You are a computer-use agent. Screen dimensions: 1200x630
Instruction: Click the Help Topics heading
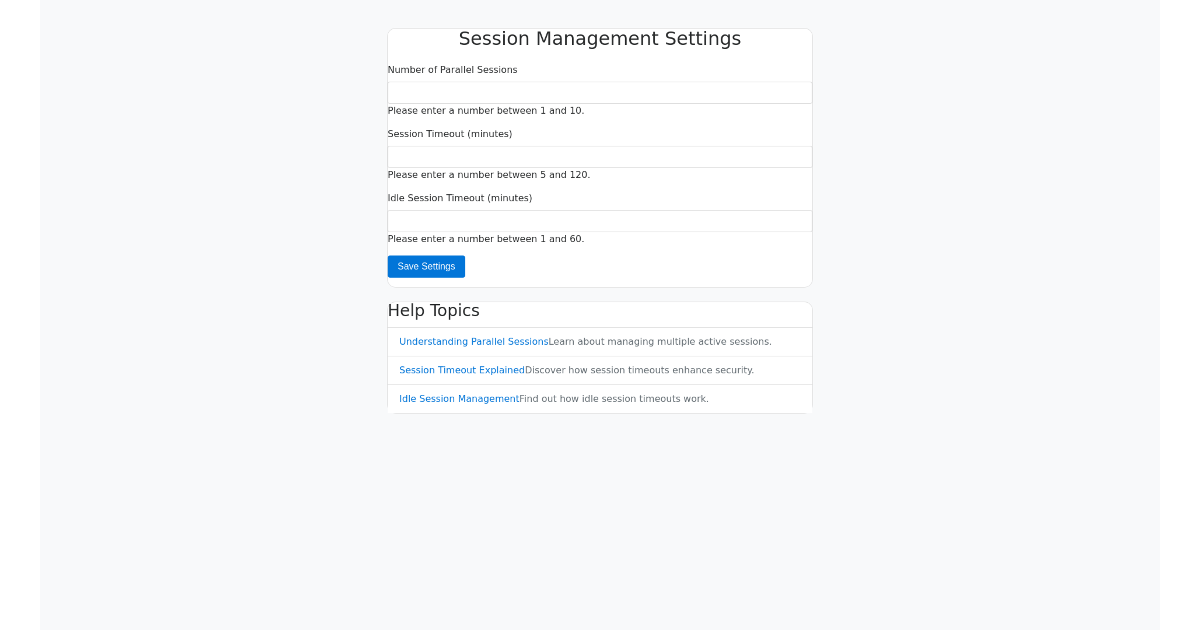(x=433, y=311)
